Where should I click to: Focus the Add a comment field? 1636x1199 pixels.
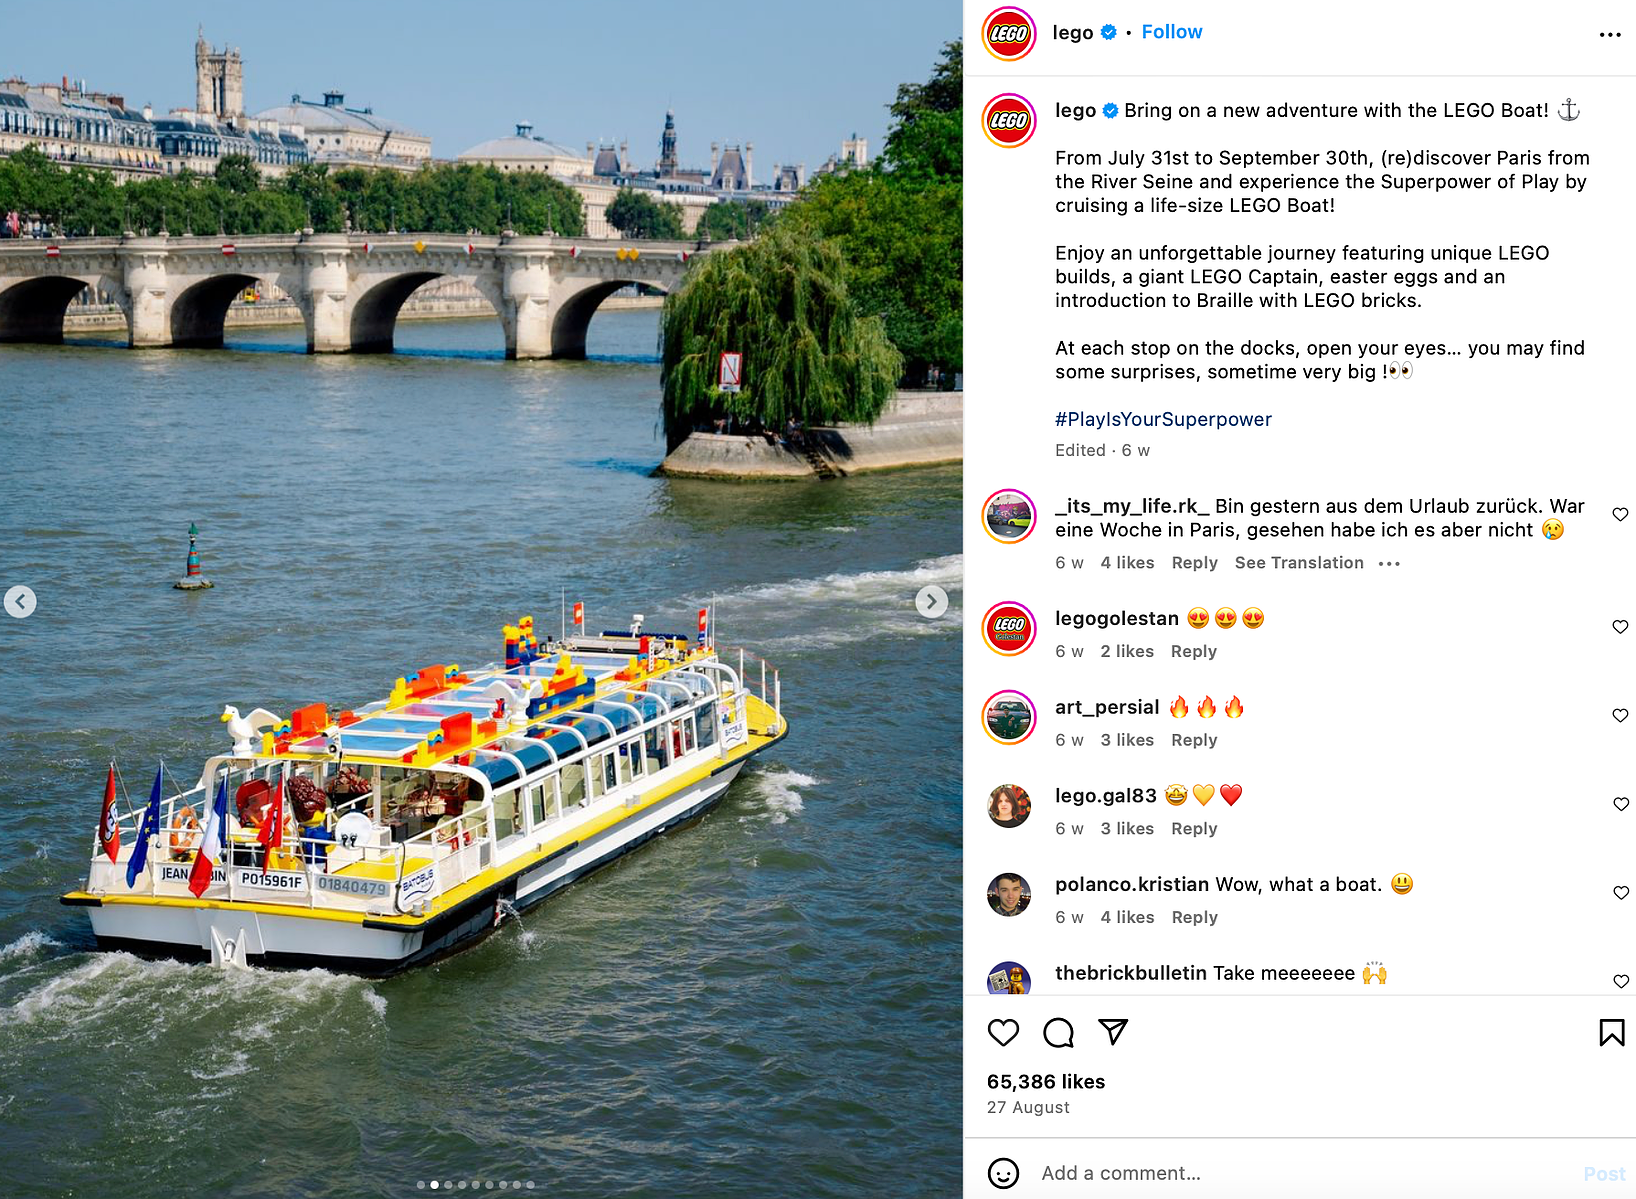click(x=1300, y=1173)
